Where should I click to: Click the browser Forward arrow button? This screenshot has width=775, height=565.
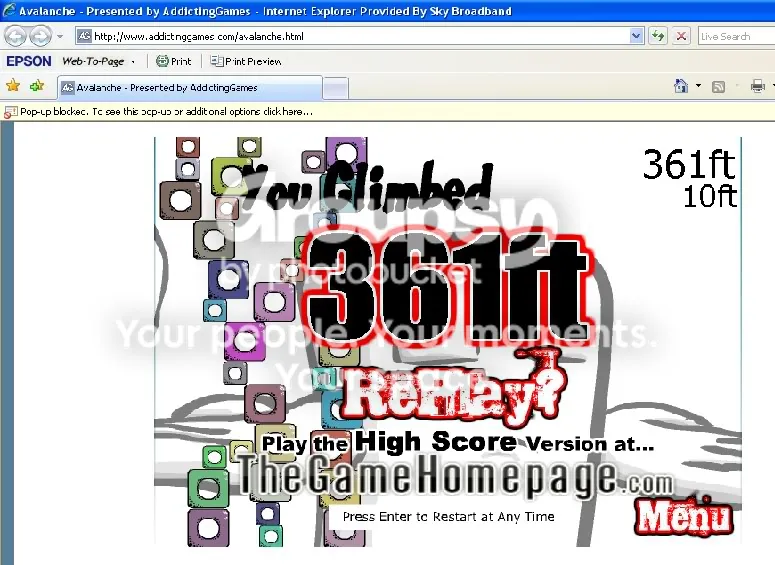pyautogui.click(x=41, y=36)
